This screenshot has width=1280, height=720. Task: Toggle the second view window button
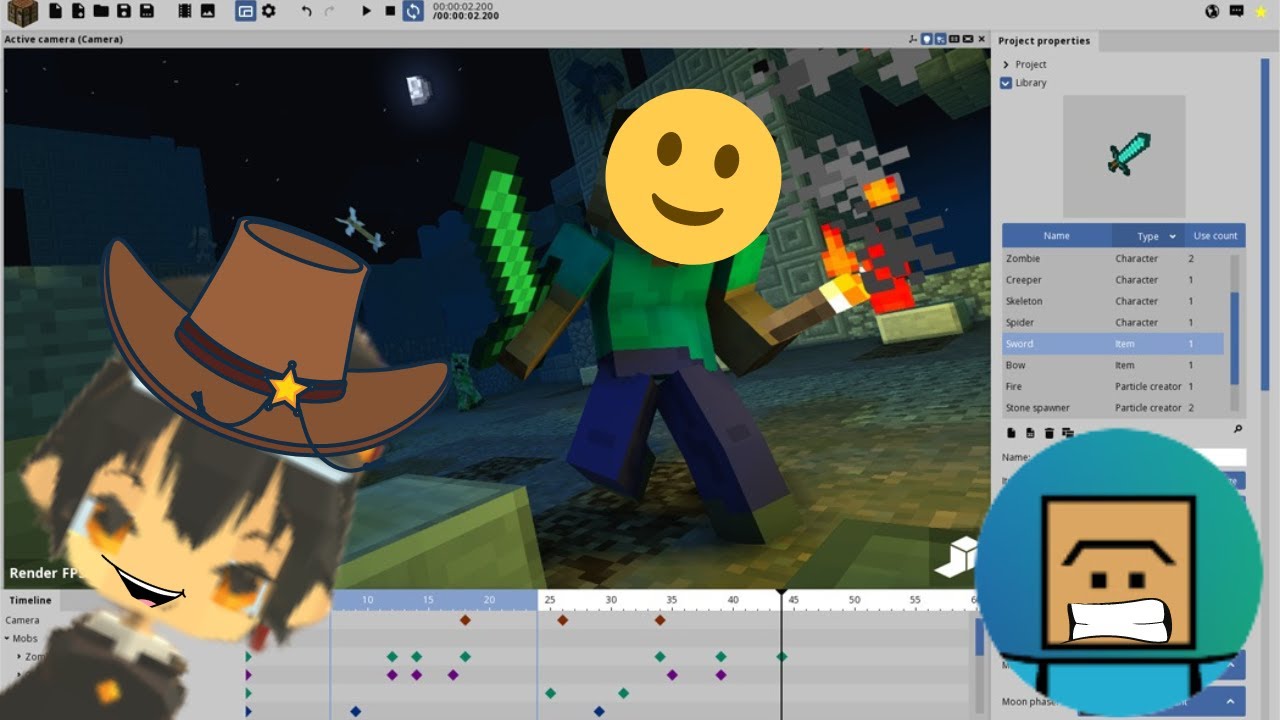click(x=246, y=11)
